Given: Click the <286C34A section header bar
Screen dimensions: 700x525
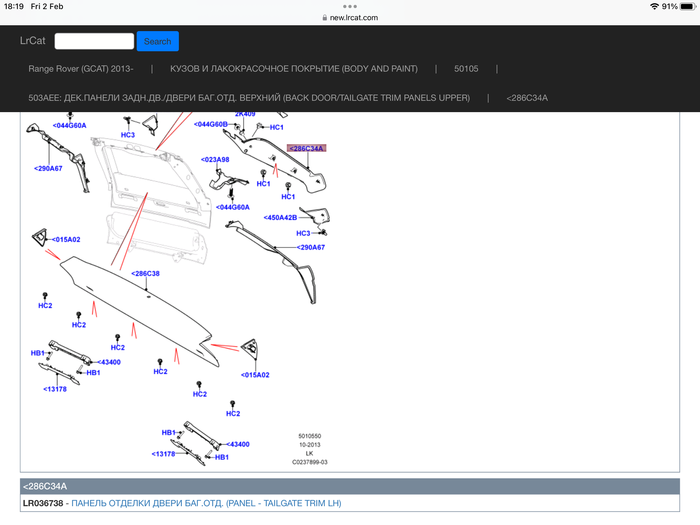Looking at the screenshot, I should pyautogui.click(x=350, y=486).
